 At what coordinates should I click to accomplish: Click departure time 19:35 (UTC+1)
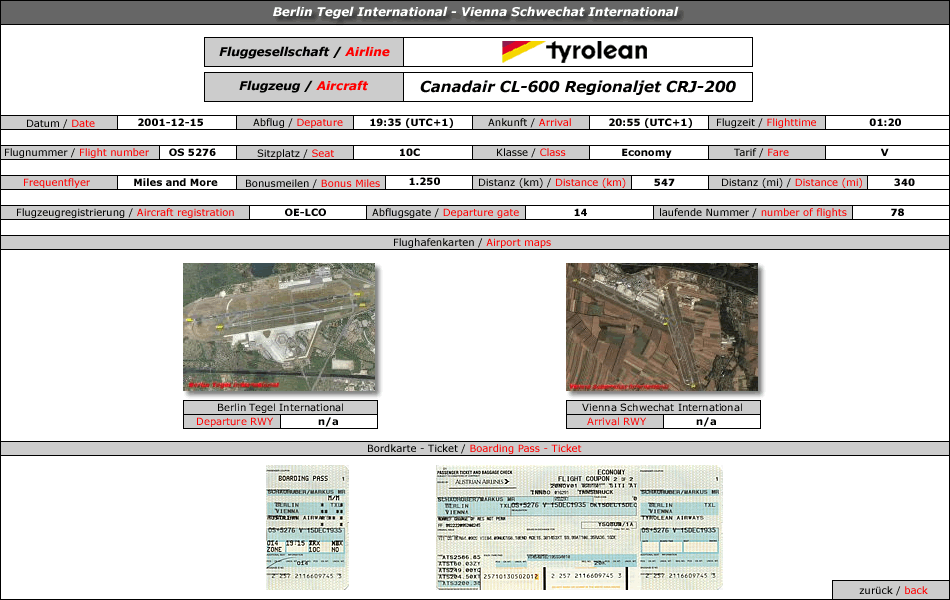click(x=411, y=122)
